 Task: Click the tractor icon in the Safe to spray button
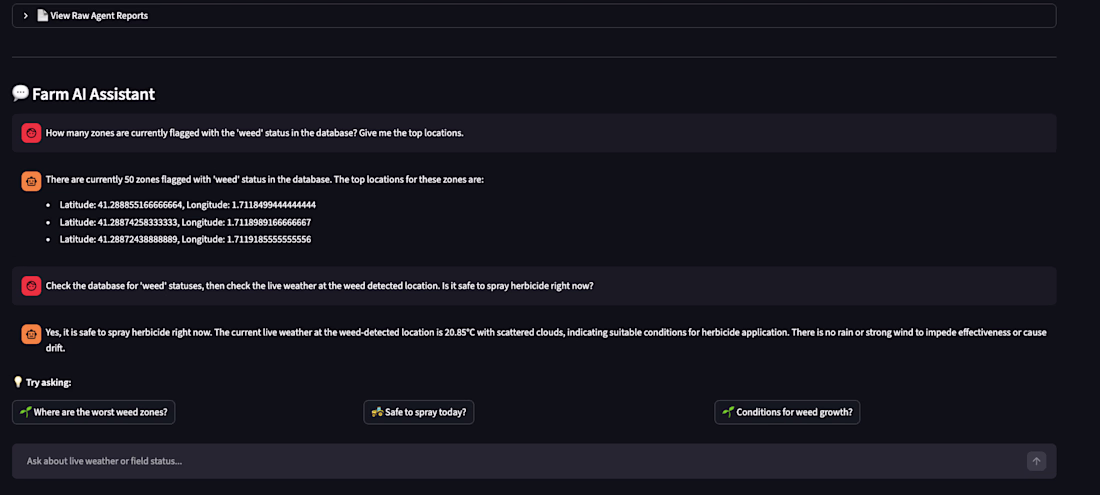coord(377,412)
